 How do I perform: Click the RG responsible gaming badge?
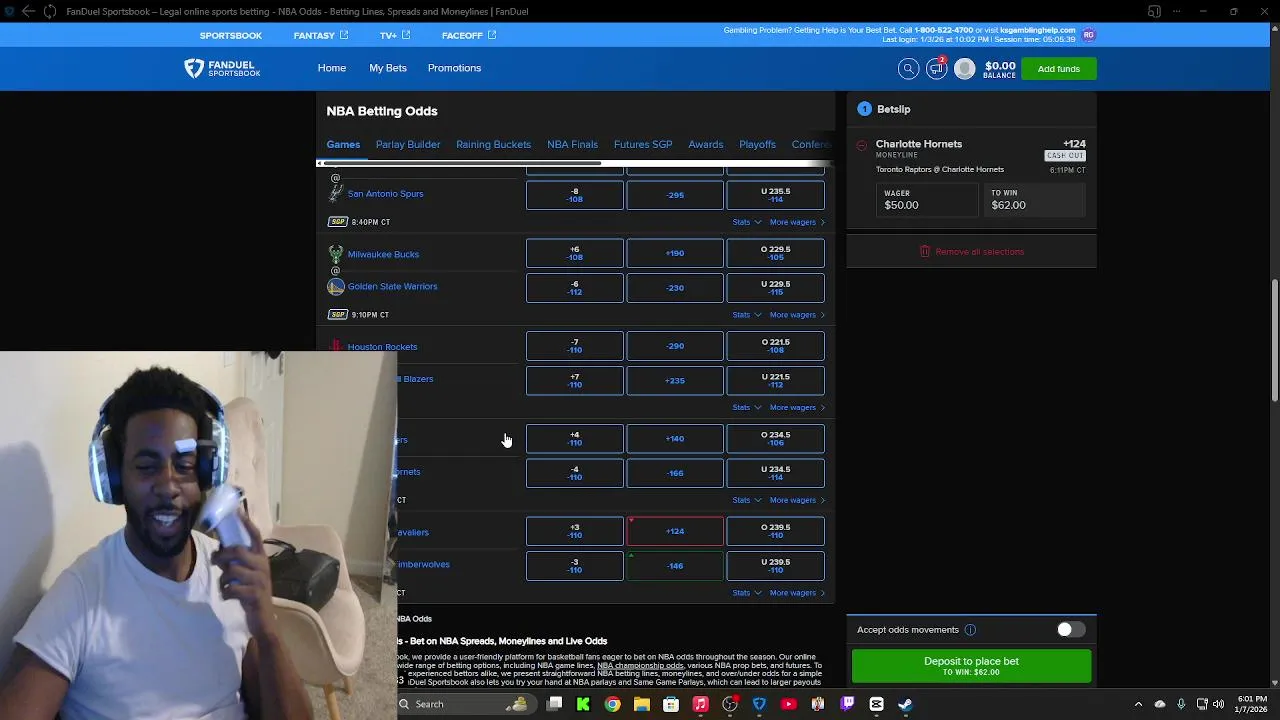pos(1089,35)
